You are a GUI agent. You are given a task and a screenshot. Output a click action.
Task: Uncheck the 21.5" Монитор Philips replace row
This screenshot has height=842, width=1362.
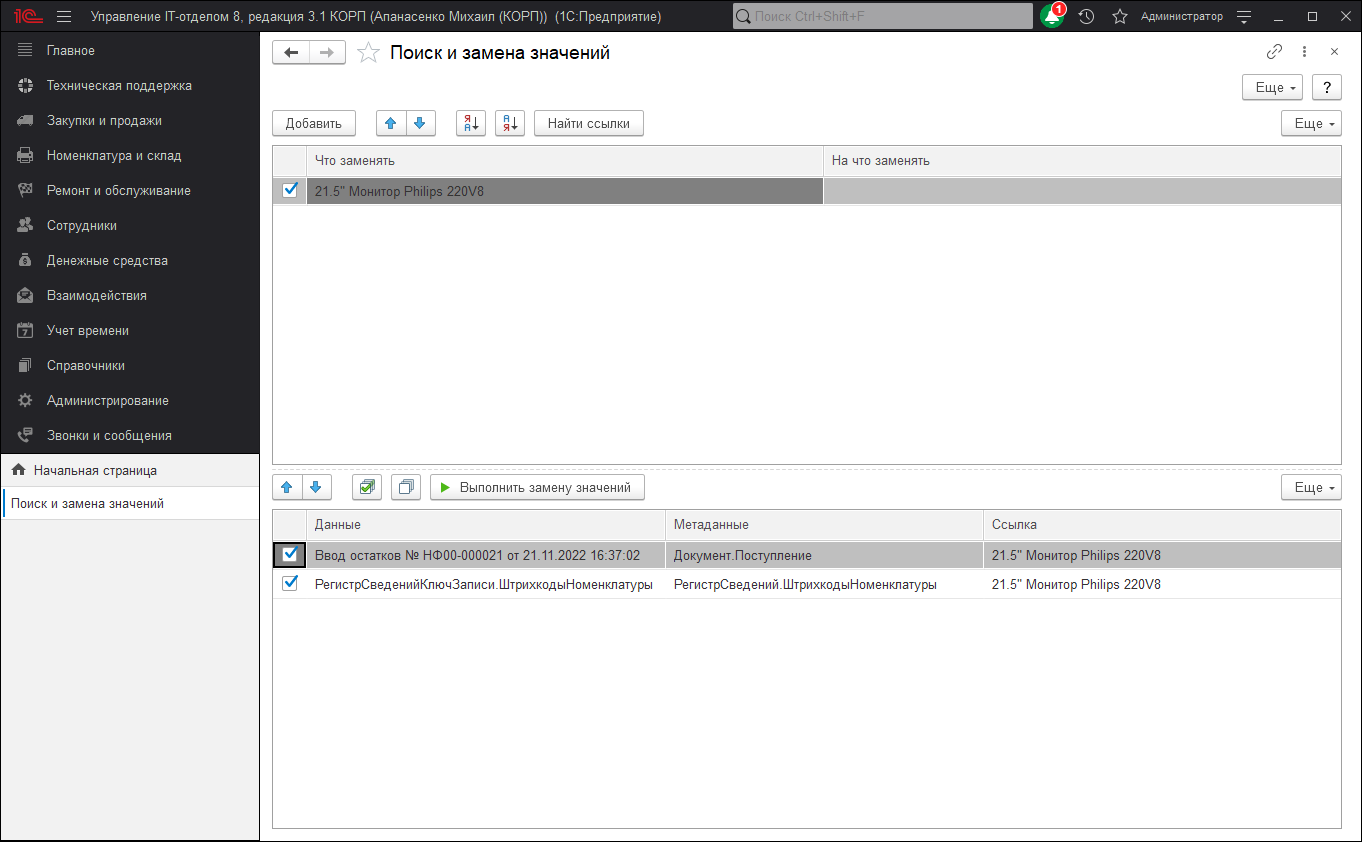[x=290, y=190]
